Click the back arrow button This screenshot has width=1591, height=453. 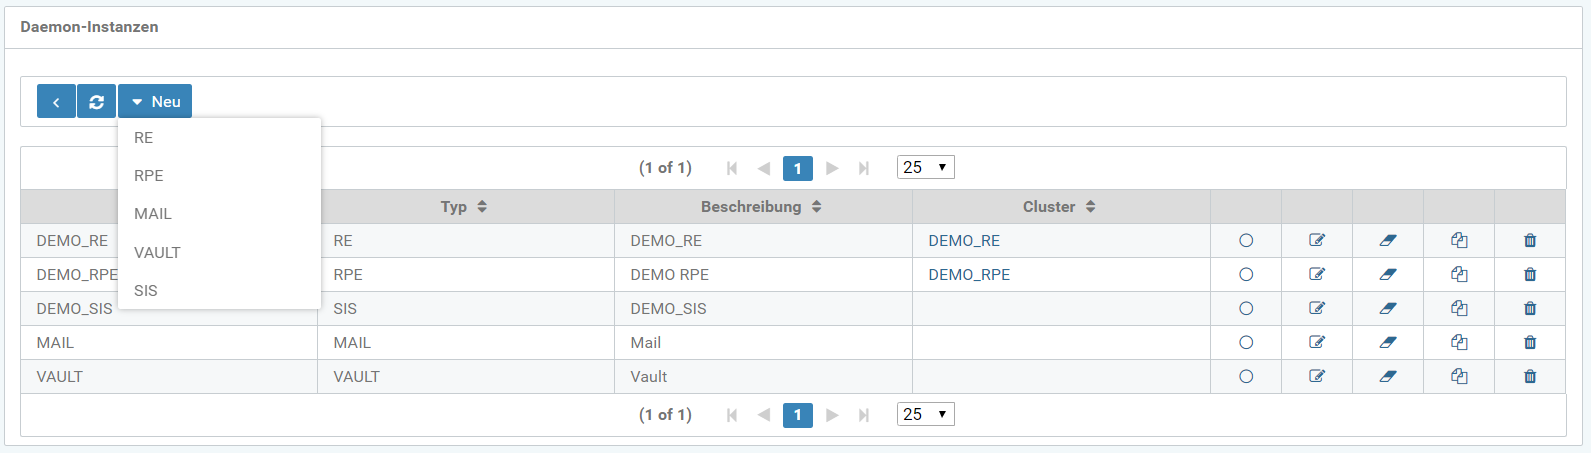coord(56,102)
